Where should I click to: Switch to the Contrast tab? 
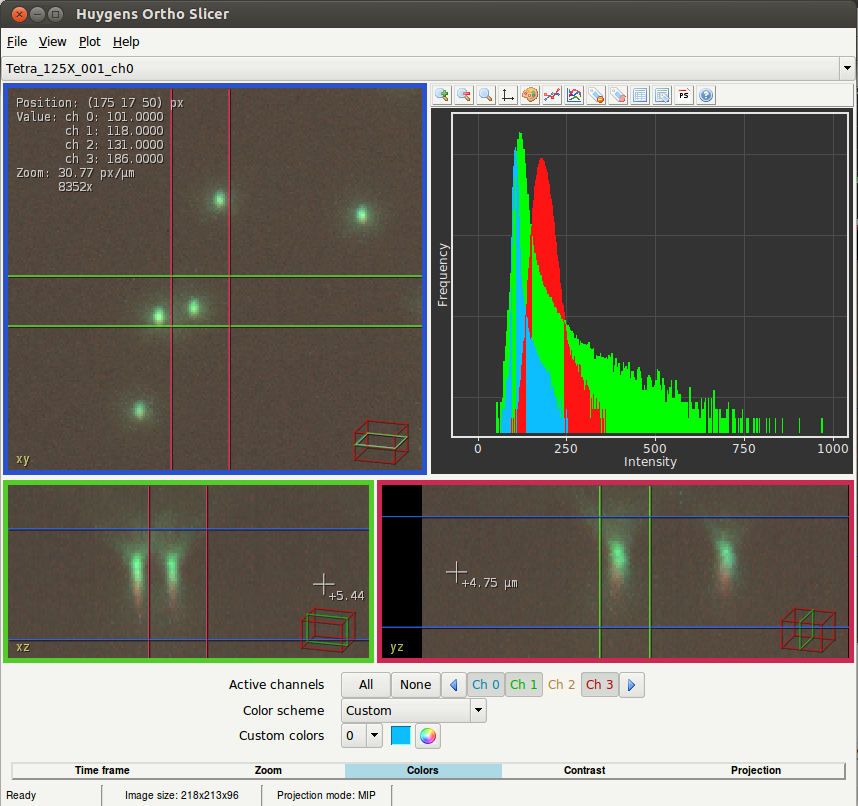584,771
